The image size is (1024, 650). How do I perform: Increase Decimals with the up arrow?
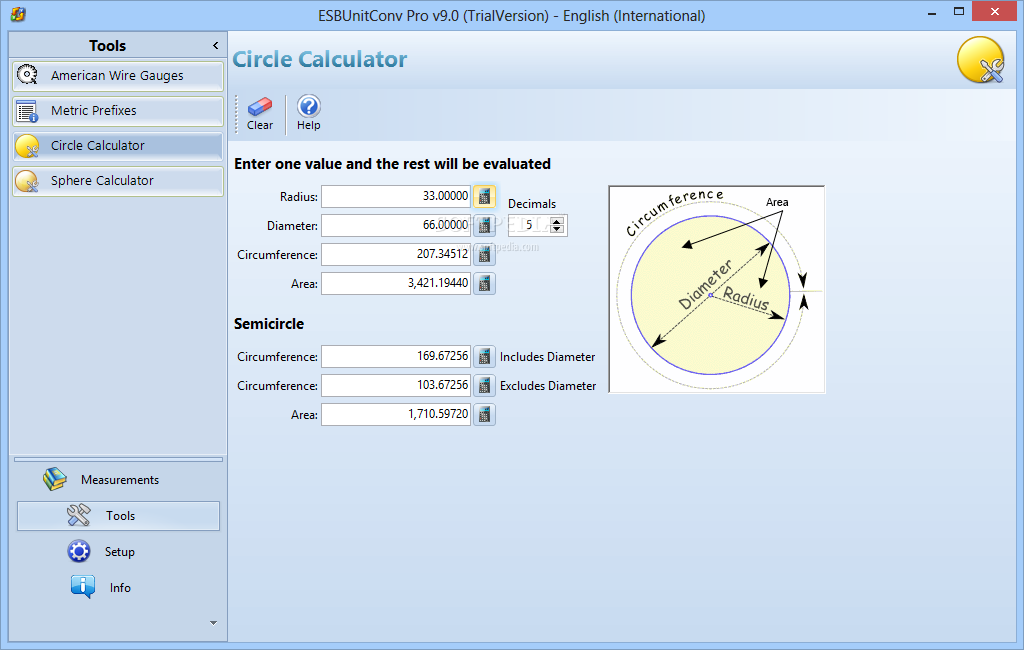pos(557,221)
